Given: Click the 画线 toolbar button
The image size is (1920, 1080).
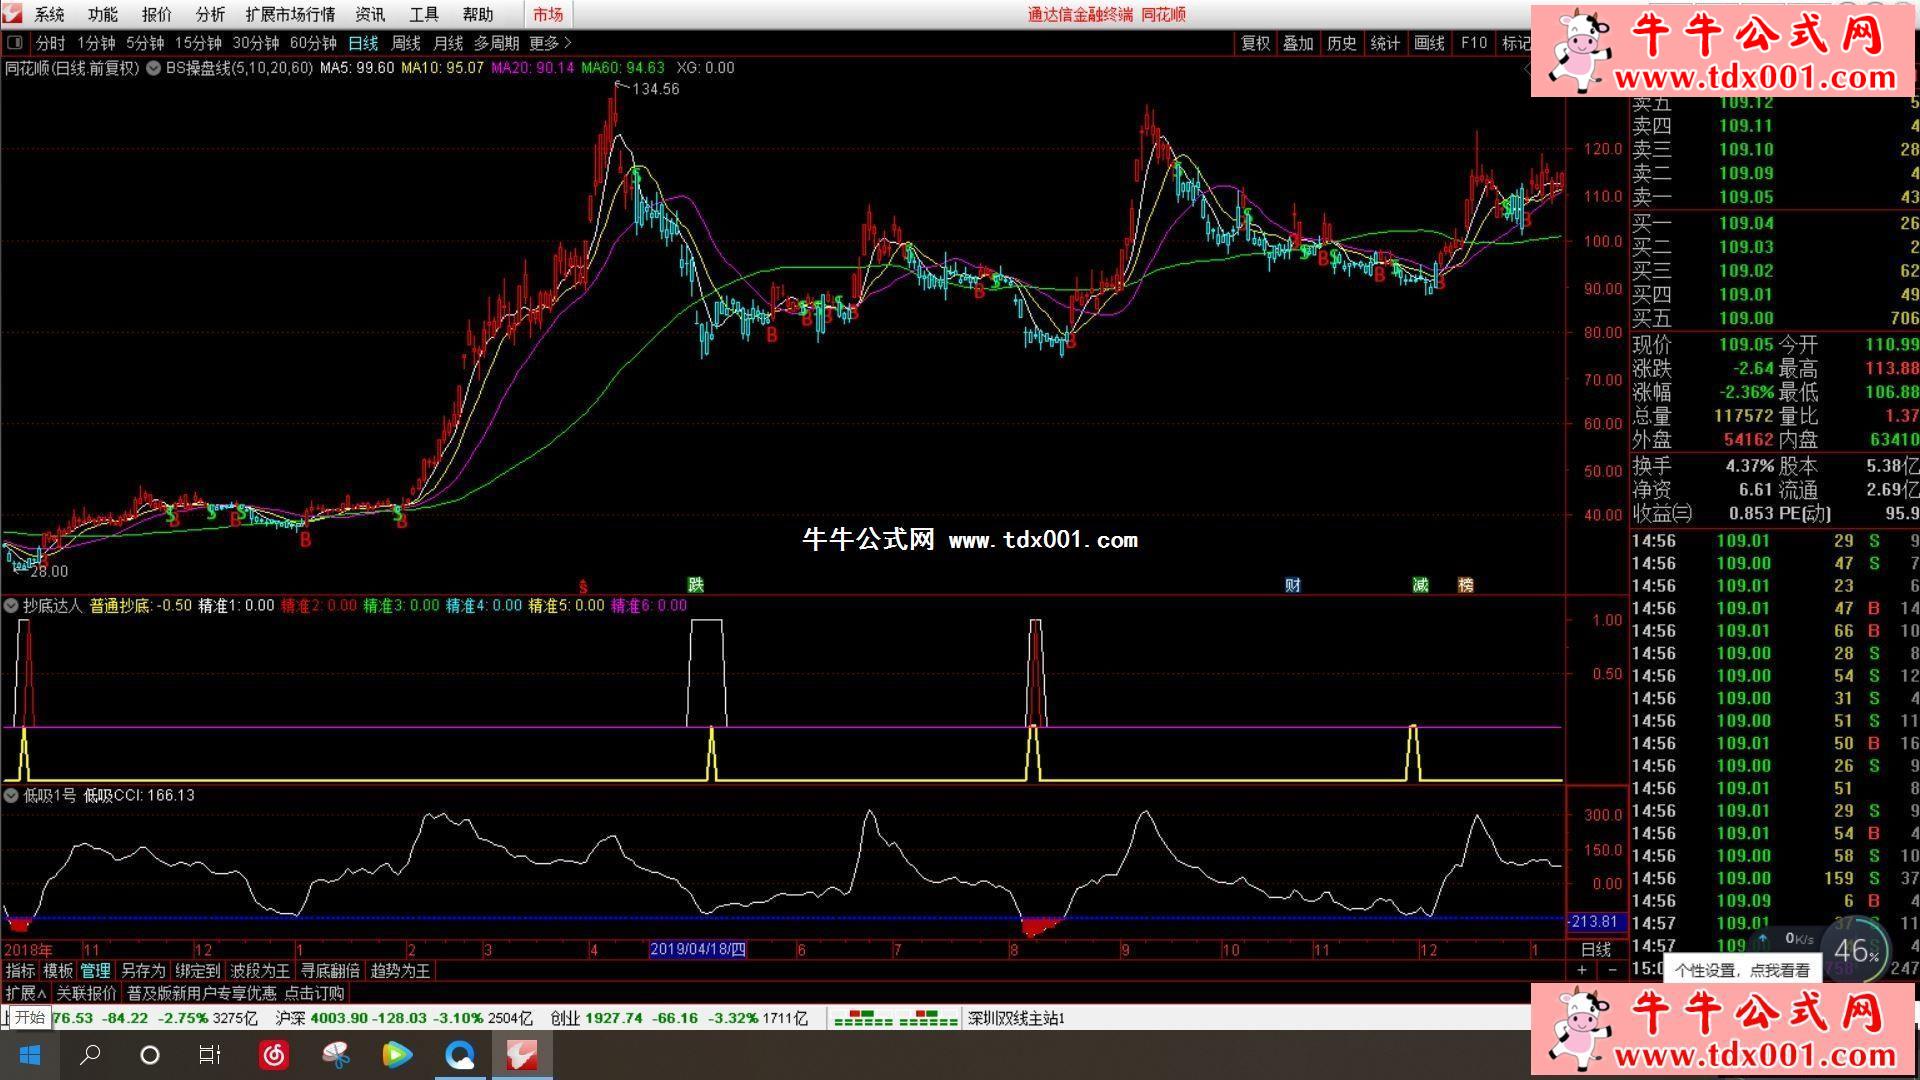Looking at the screenshot, I should tap(1429, 43).
